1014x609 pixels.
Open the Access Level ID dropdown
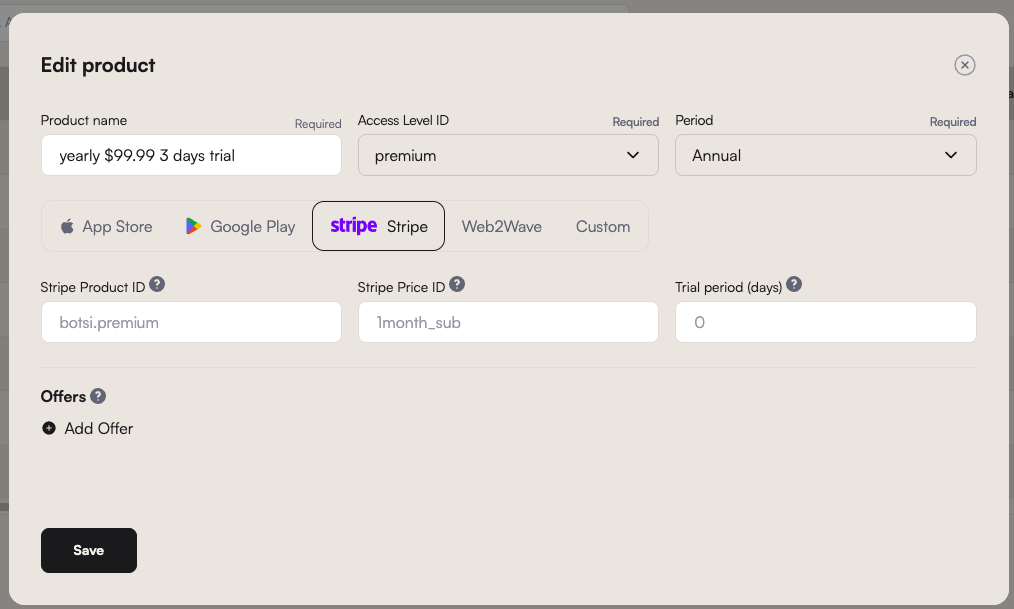tap(508, 155)
